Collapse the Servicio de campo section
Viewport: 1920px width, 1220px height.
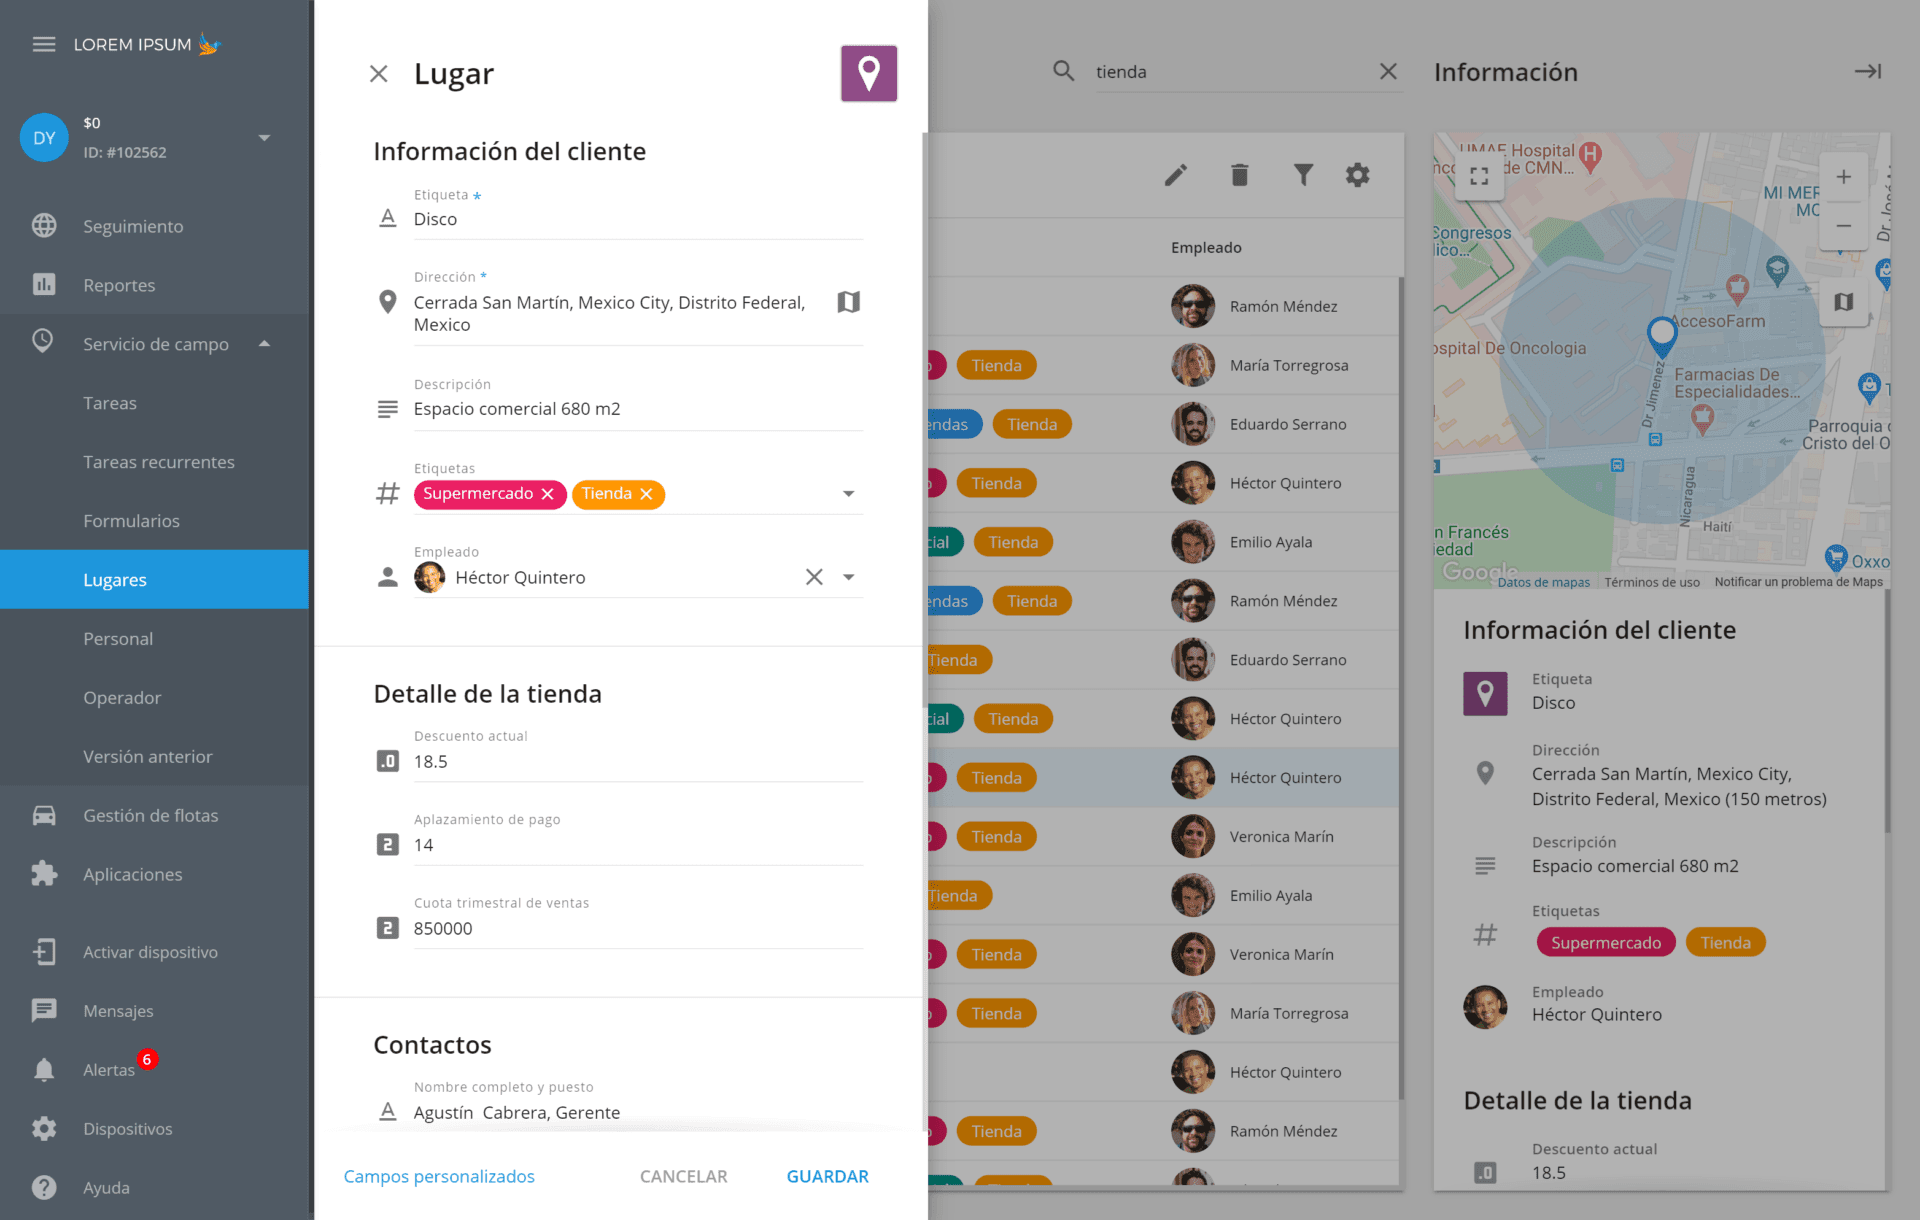(x=264, y=343)
